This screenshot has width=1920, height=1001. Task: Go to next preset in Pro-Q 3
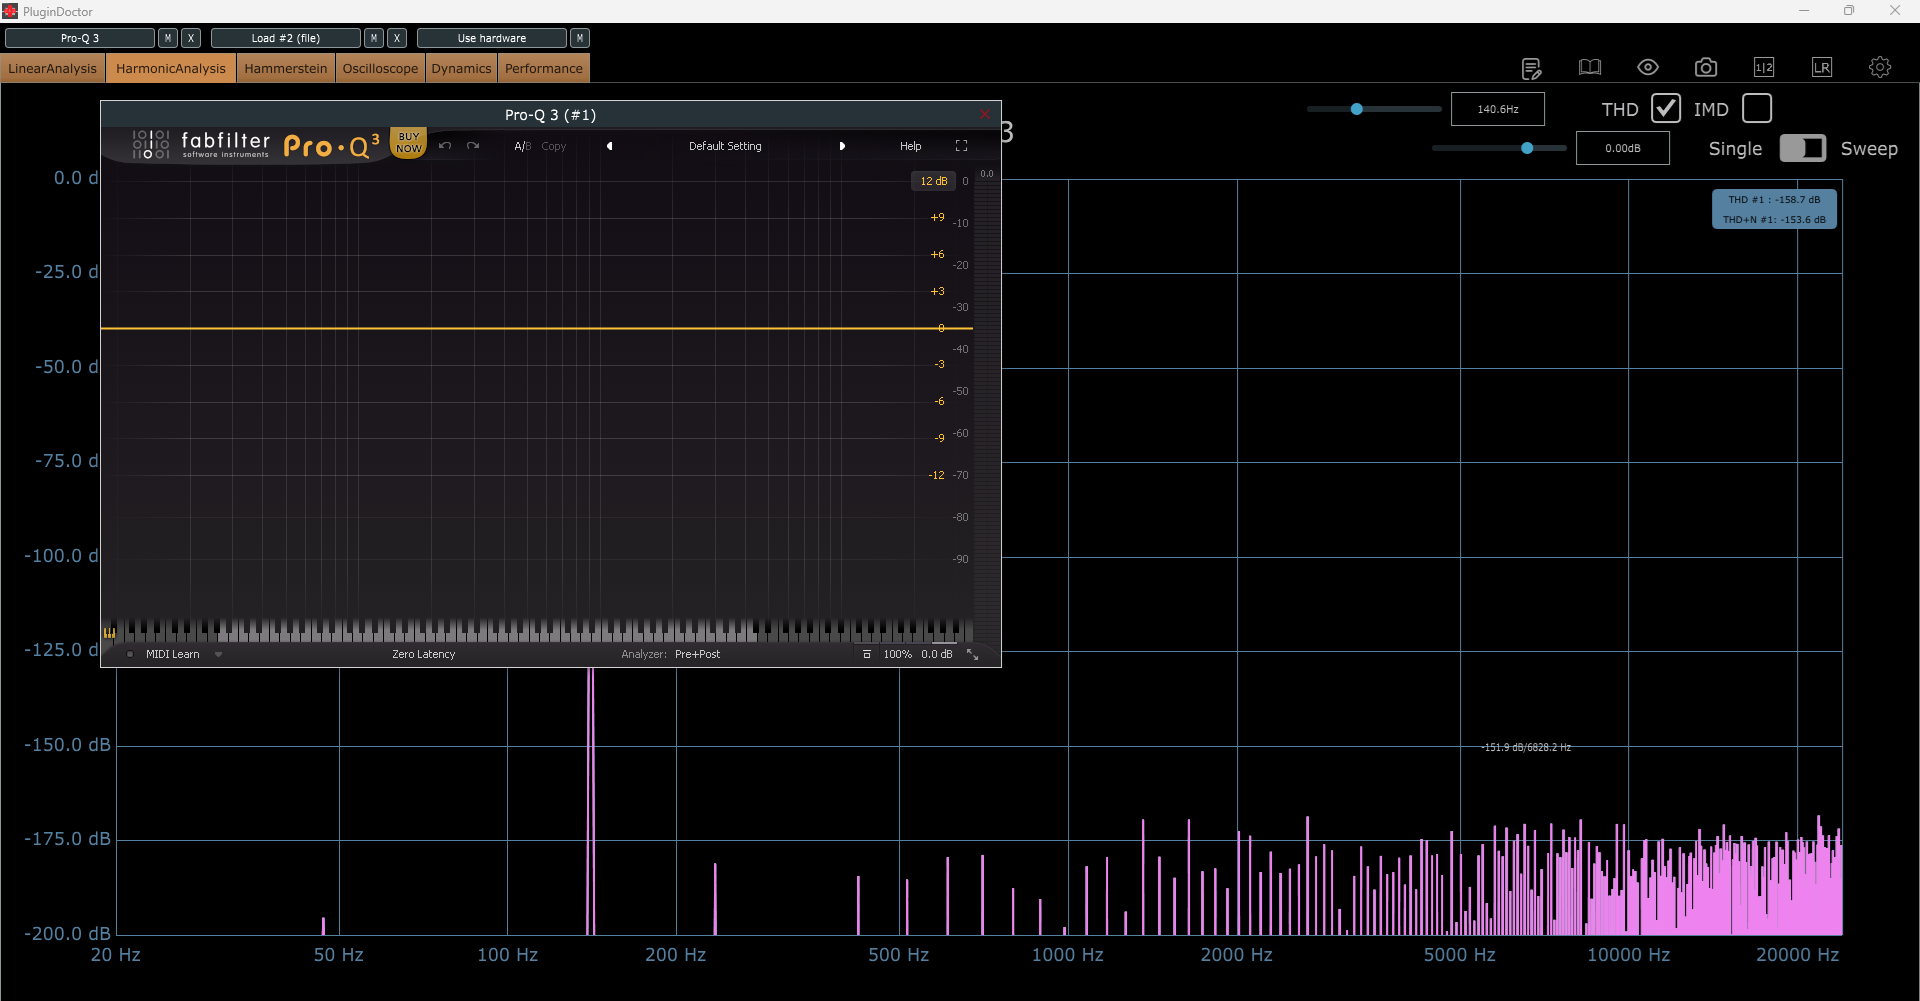coord(842,146)
